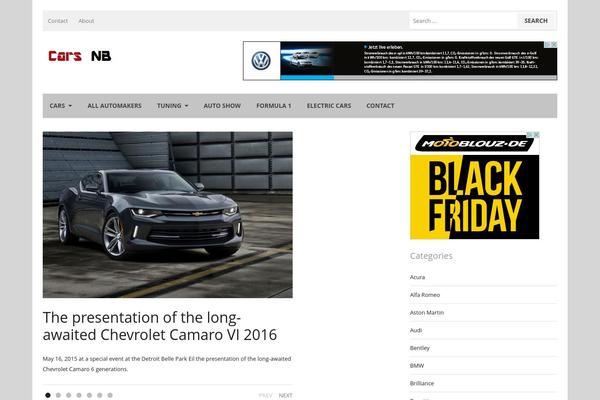
Task: Open the Volkswagen logo in banner ad
Action: pos(261,60)
